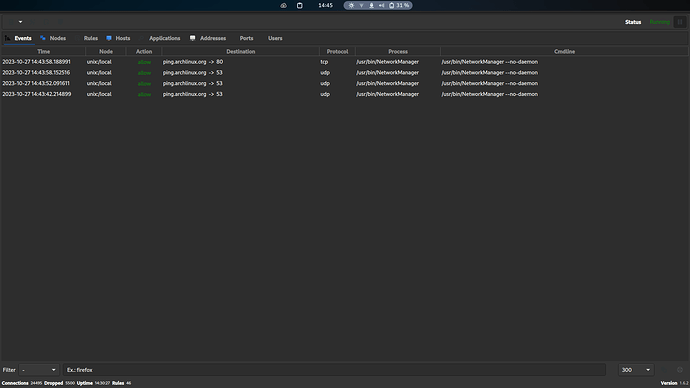Select event row timestamped 14:43:58.152516
This screenshot has width=690, height=388.
click(345, 73)
